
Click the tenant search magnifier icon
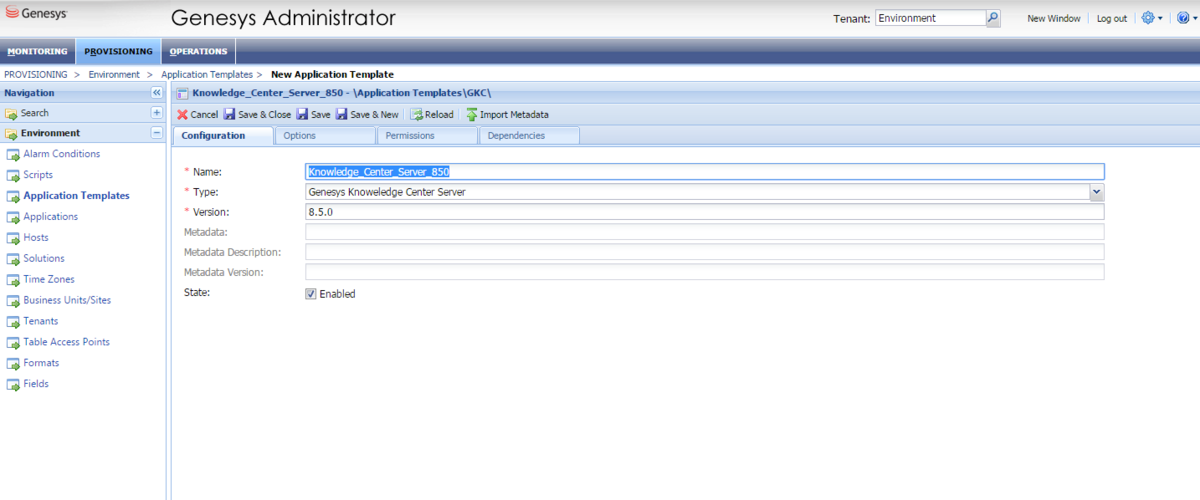[x=993, y=18]
